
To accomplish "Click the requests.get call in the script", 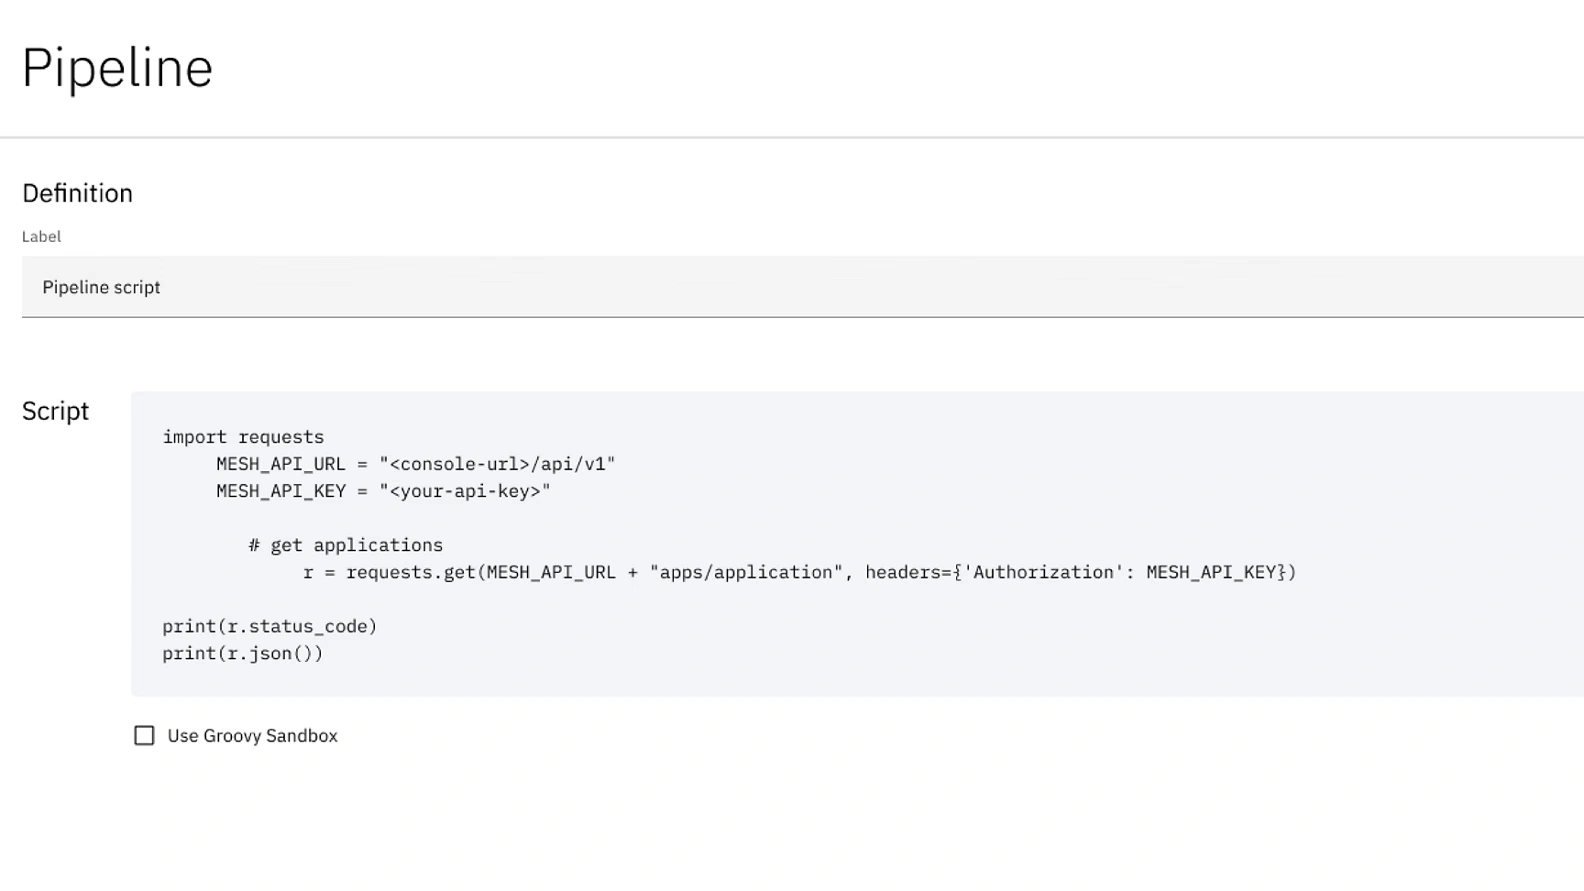I will pyautogui.click(x=411, y=572).
